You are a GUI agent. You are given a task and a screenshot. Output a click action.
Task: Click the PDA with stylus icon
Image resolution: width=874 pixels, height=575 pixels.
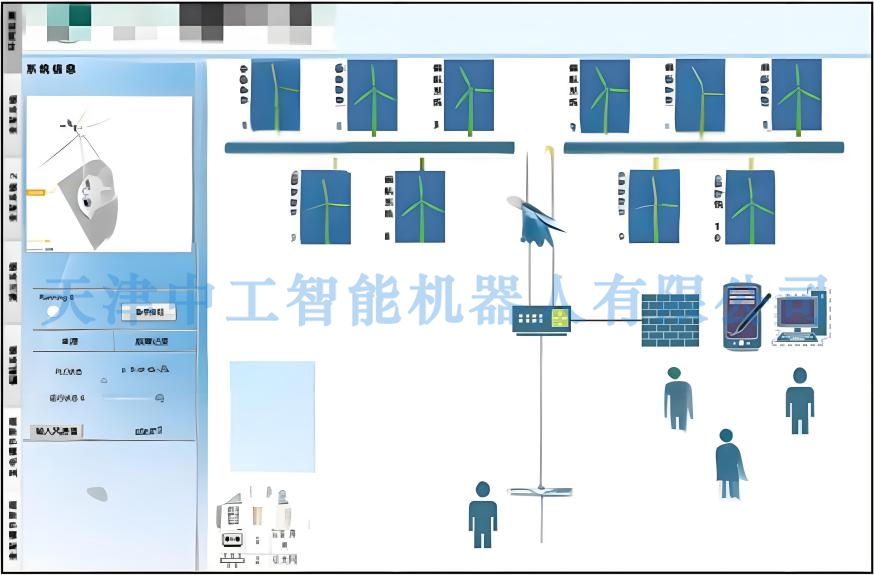744,317
